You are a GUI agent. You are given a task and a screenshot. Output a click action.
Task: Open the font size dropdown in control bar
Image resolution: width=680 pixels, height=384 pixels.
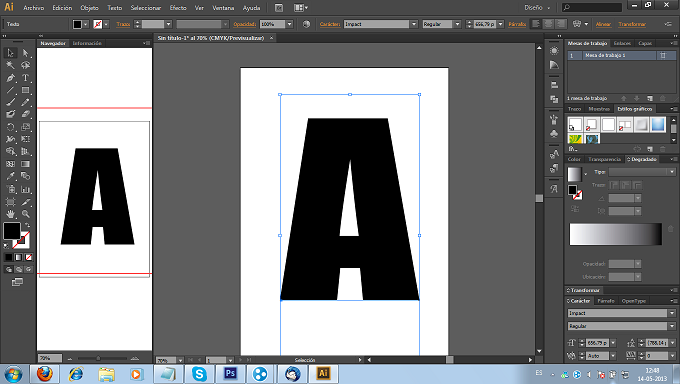pyautogui.click(x=500, y=24)
